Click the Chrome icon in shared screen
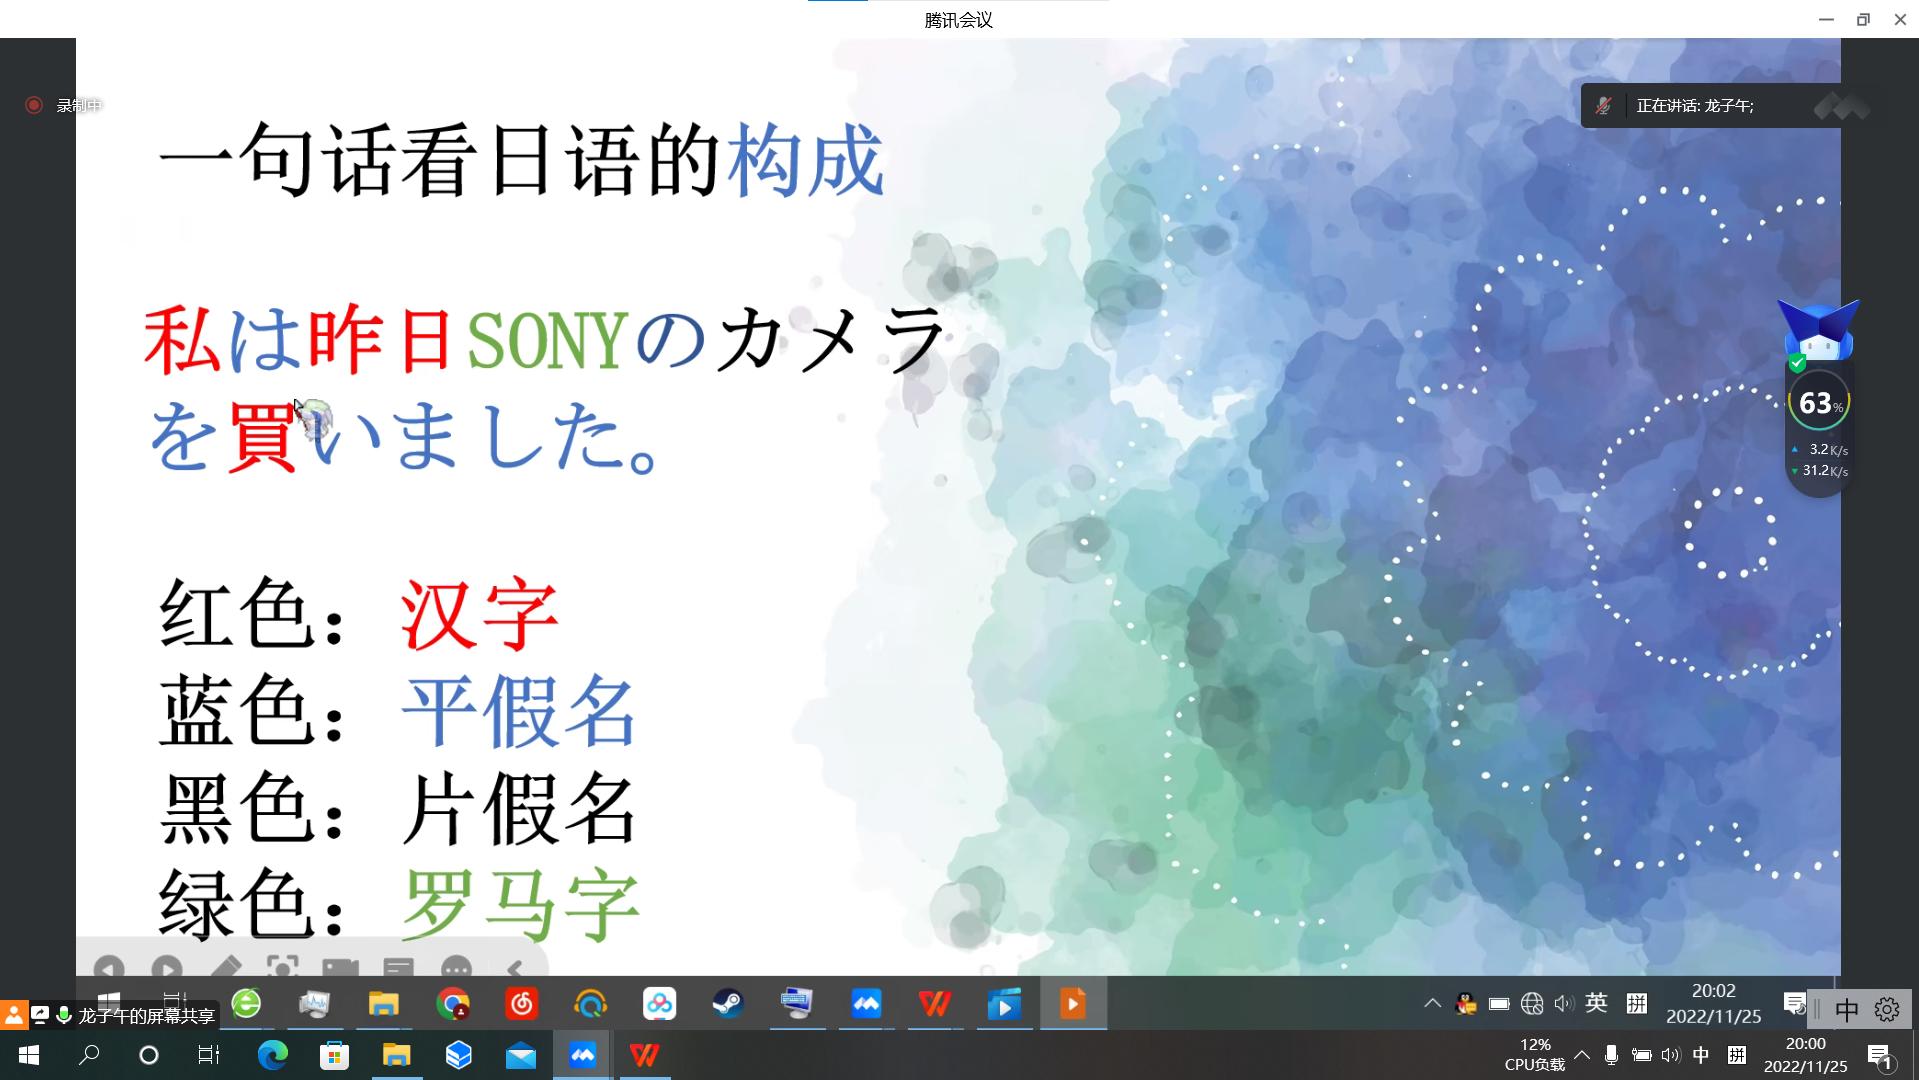 coord(453,1003)
